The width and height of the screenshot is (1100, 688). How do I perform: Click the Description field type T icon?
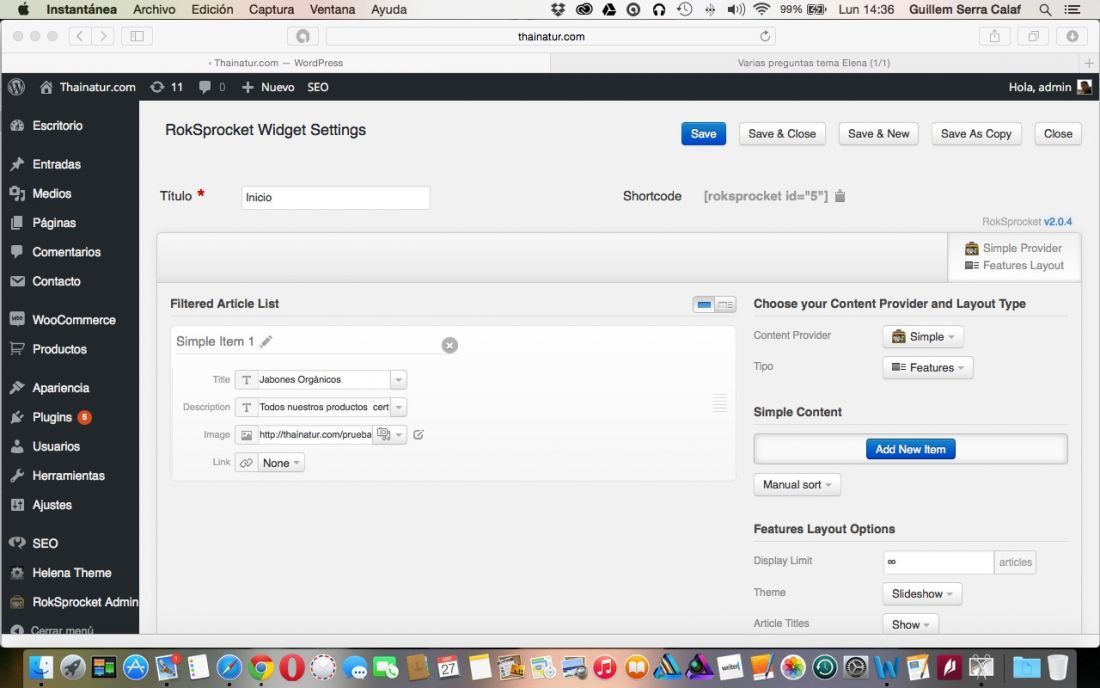click(x=246, y=407)
